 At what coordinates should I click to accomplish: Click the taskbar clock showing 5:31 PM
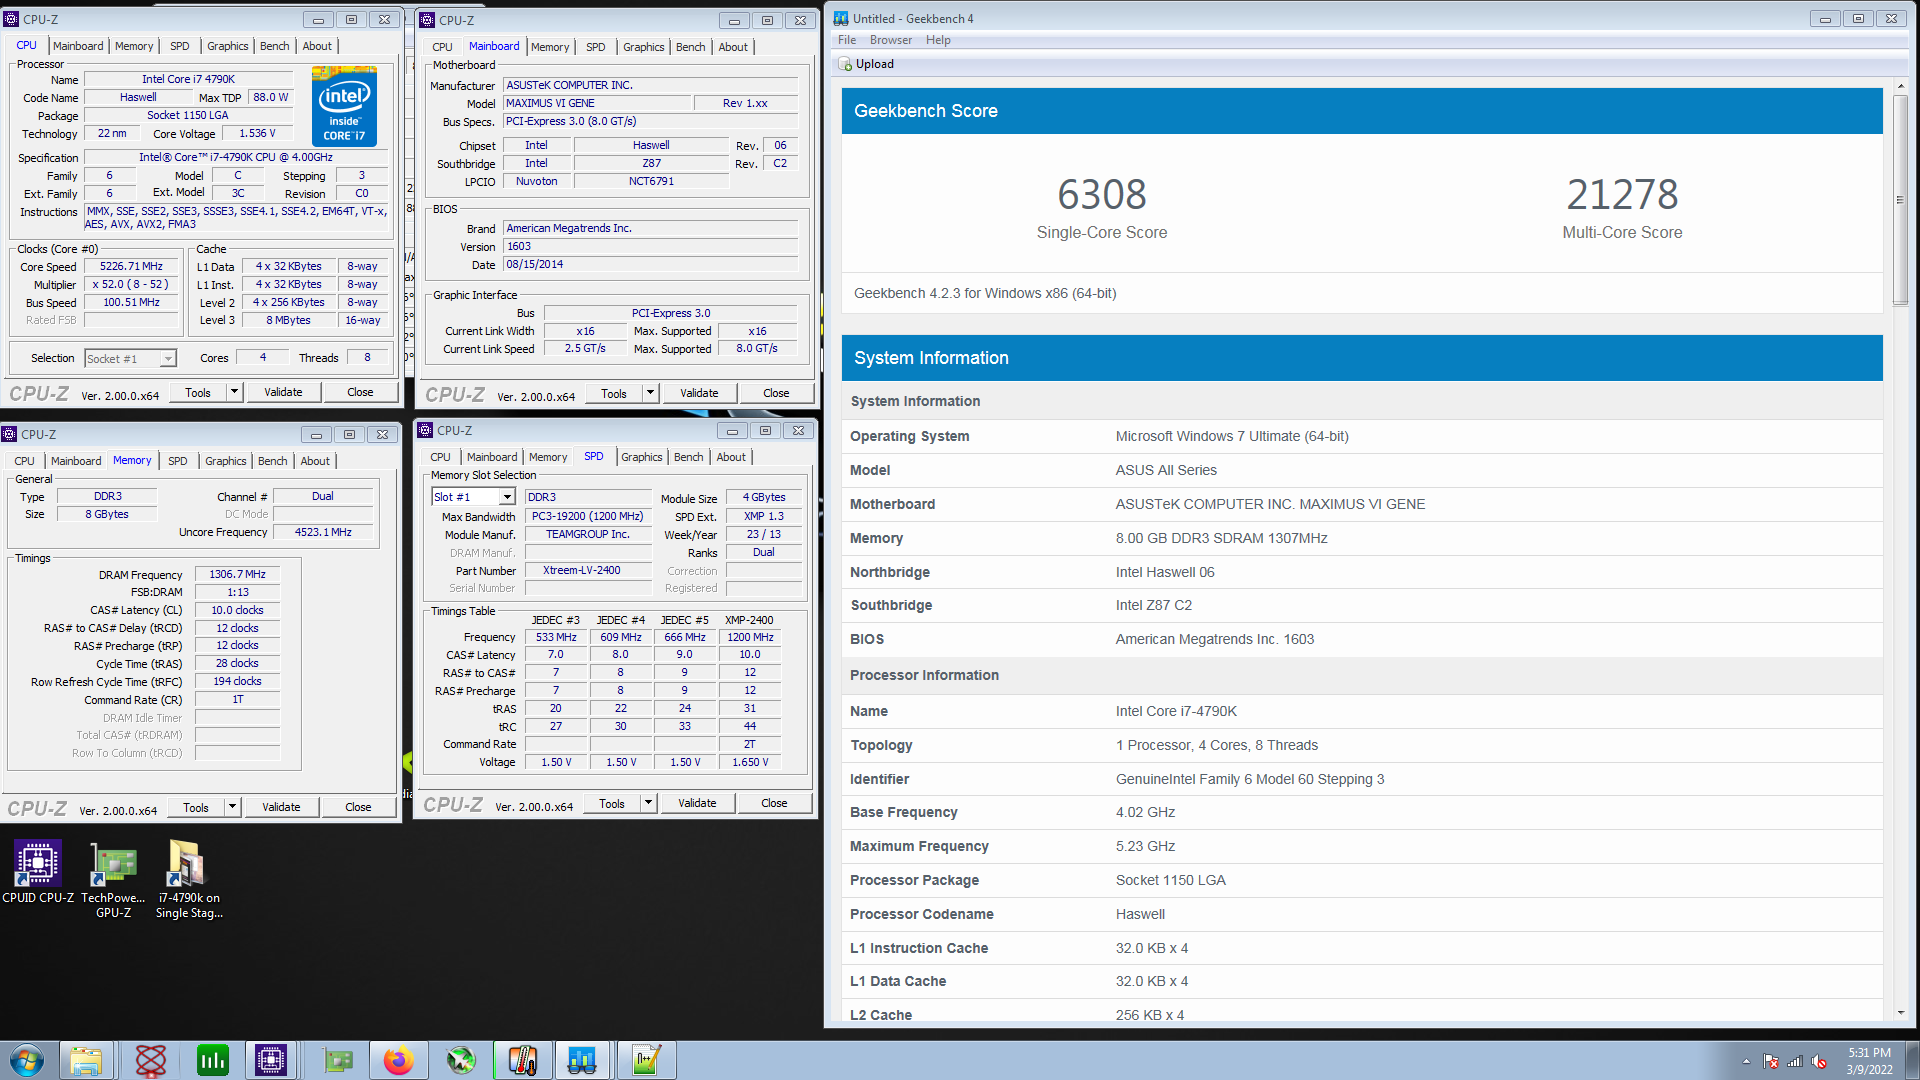pos(1868,1061)
